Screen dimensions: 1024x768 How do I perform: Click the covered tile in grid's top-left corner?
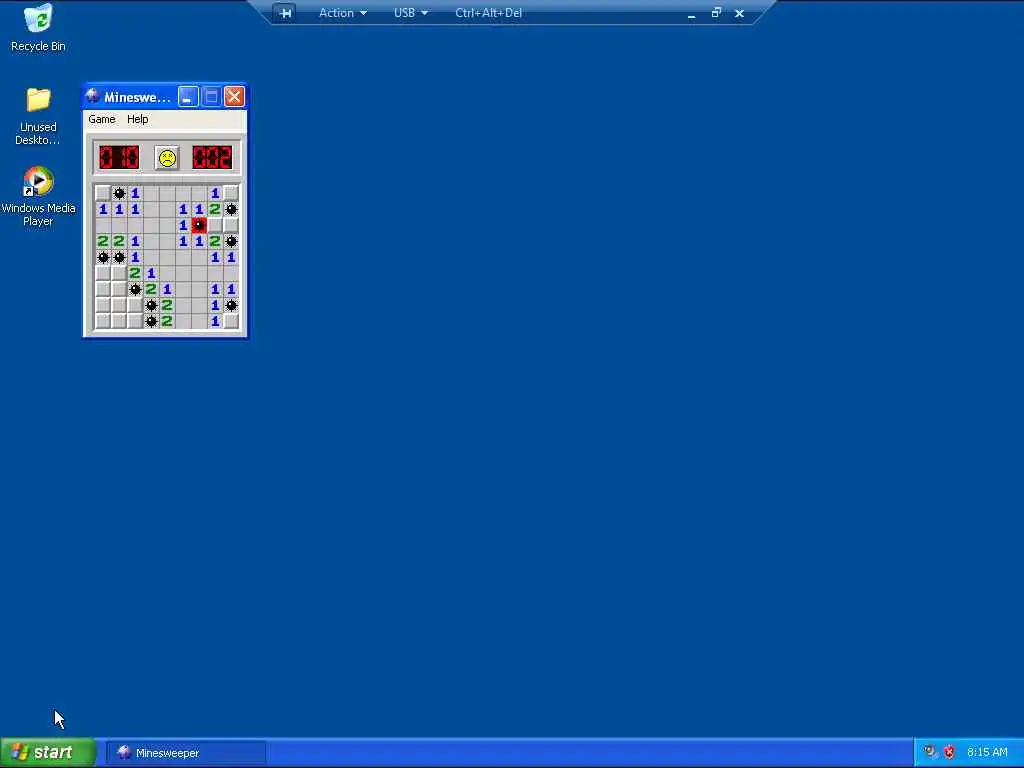click(x=103, y=193)
